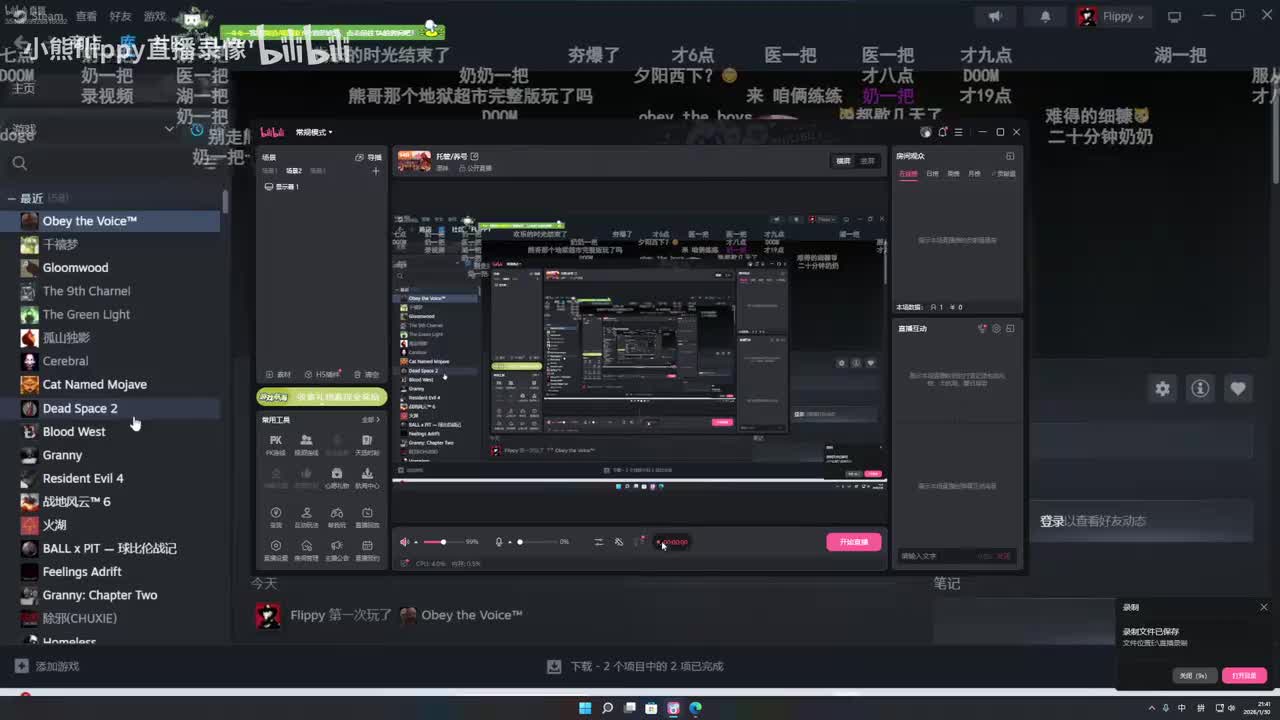The image size is (1280, 720).
Task: Select Granny in the game list
Action: 110,455
